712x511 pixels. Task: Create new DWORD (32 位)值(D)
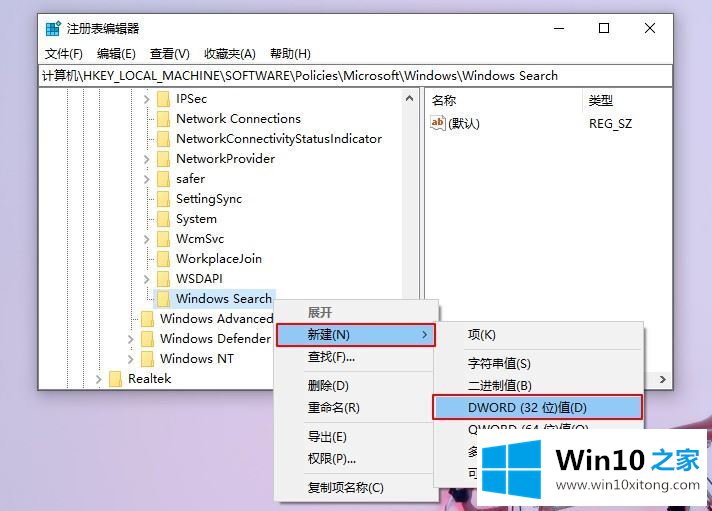[538, 407]
